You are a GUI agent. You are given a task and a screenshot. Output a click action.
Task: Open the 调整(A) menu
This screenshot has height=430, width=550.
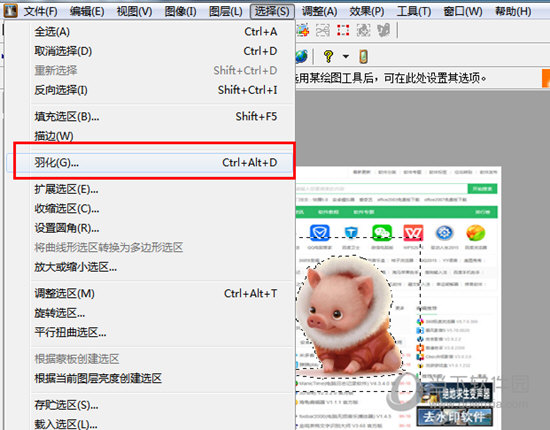click(x=320, y=12)
